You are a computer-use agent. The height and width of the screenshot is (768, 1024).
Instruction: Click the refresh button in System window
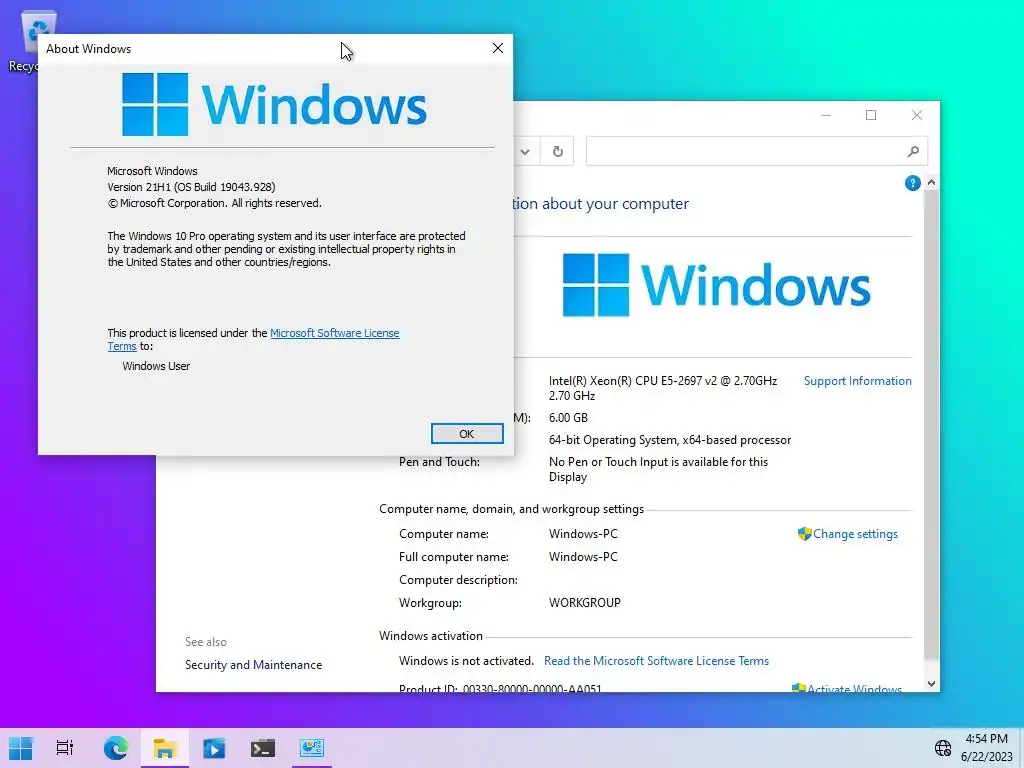[557, 152]
